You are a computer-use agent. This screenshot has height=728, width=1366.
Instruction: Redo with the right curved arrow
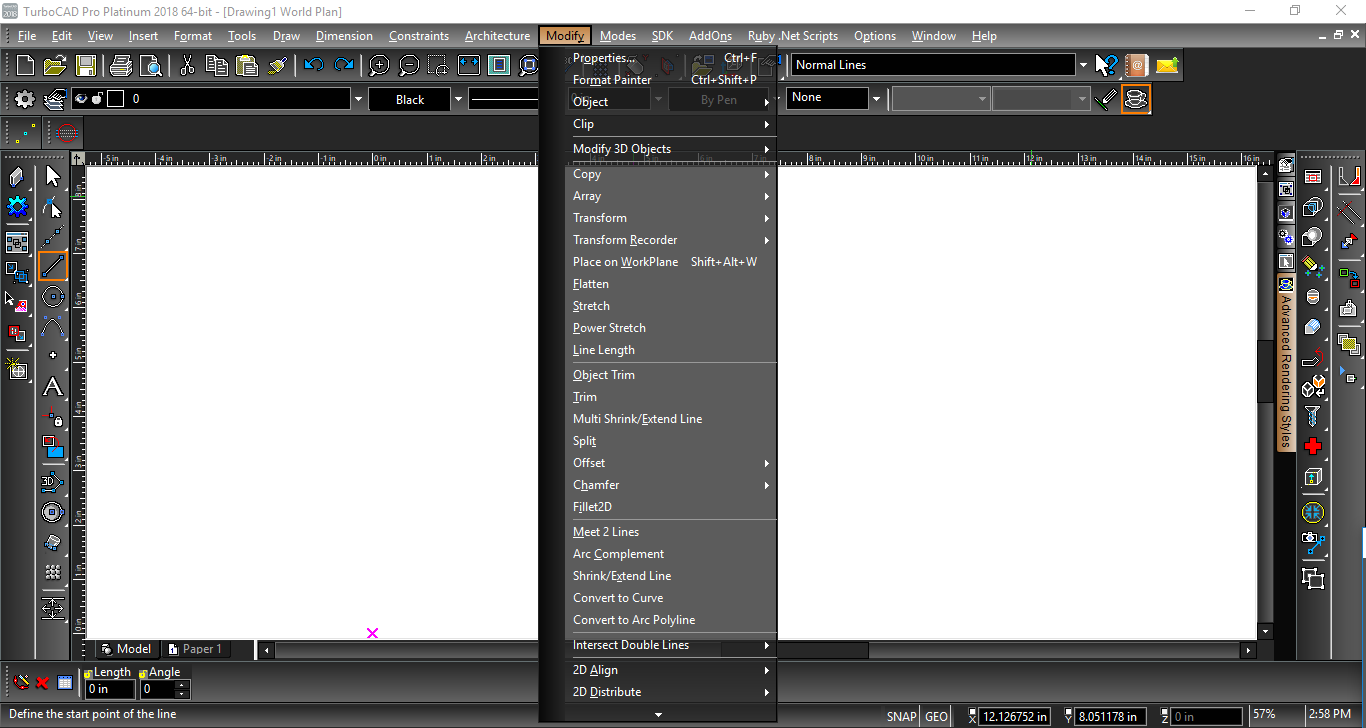(344, 66)
